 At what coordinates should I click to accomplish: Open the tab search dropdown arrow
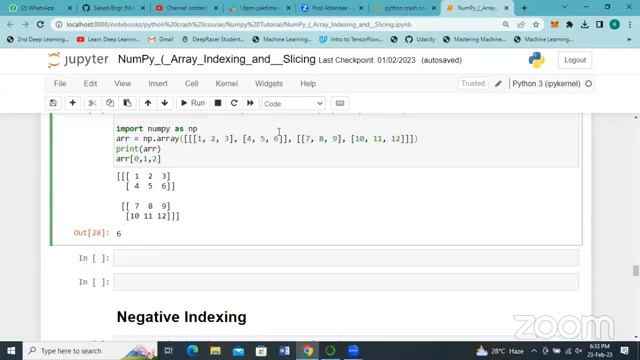(x=564, y=7)
